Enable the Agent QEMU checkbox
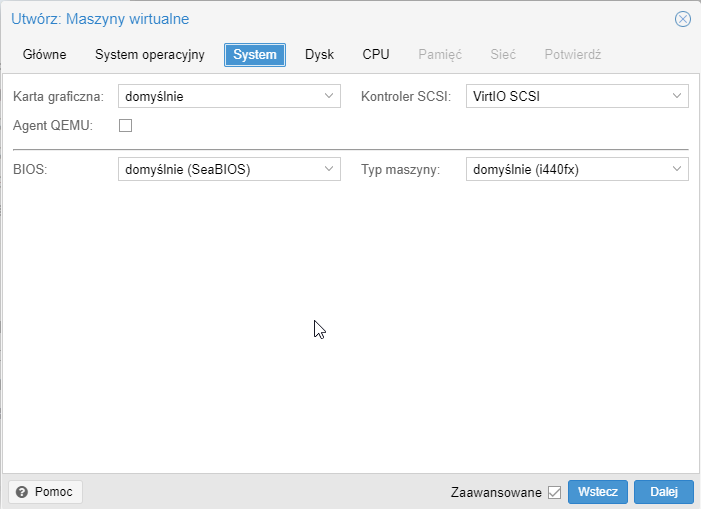Image resolution: width=701 pixels, height=509 pixels. (126, 126)
